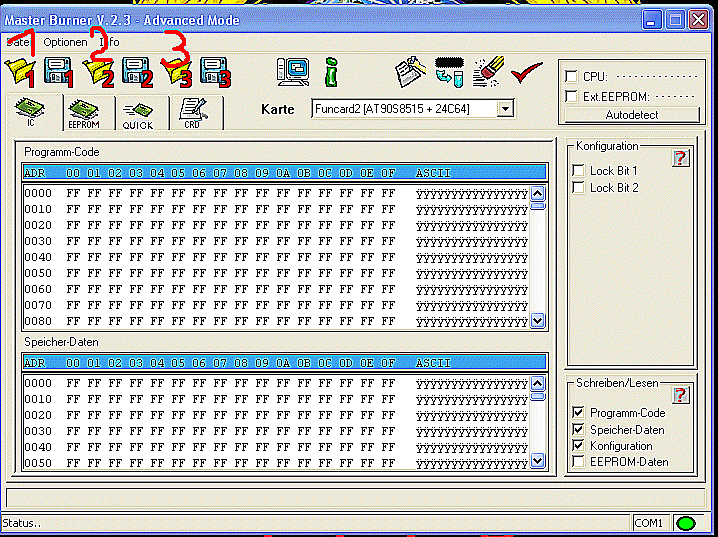Enable the EEPROM-Daten checkbox

(578, 462)
